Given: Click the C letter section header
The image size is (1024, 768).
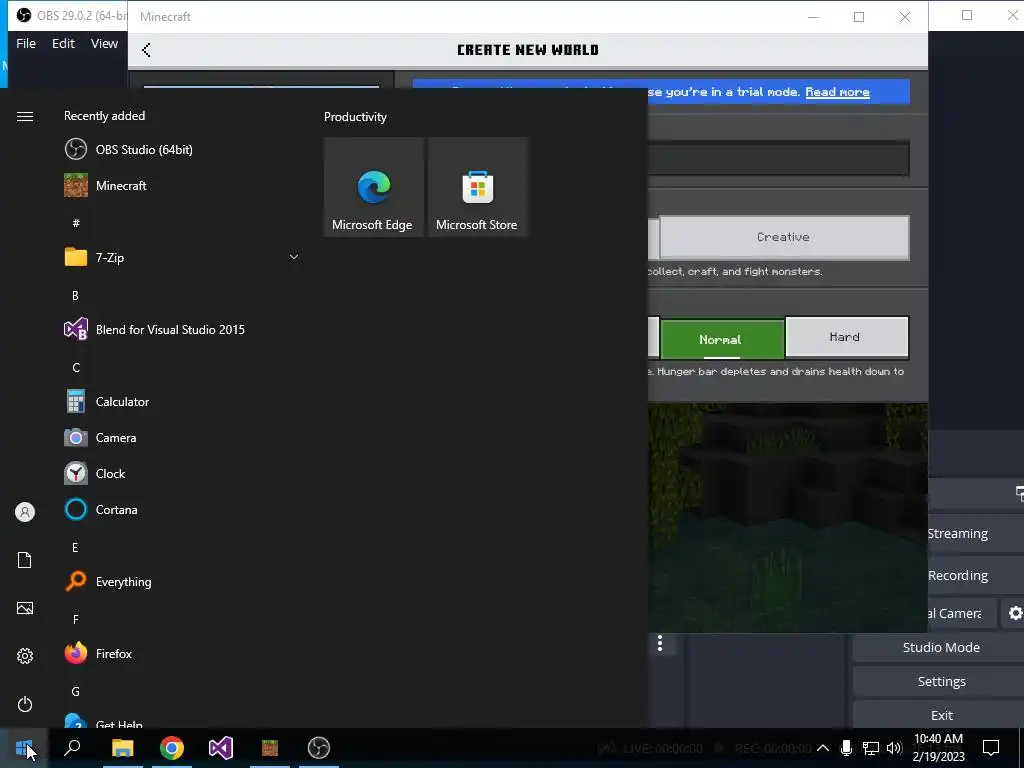Looking at the screenshot, I should [x=76, y=368].
